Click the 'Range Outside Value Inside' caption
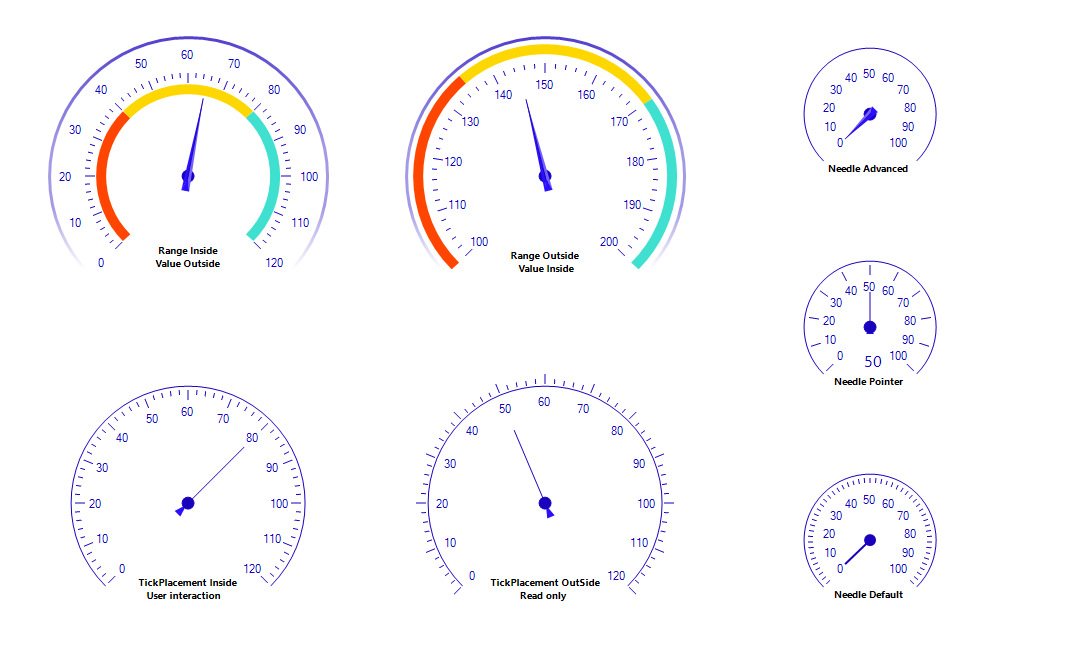Image resolution: width=1086 pixels, height=649 pixels. pyautogui.click(x=545, y=262)
